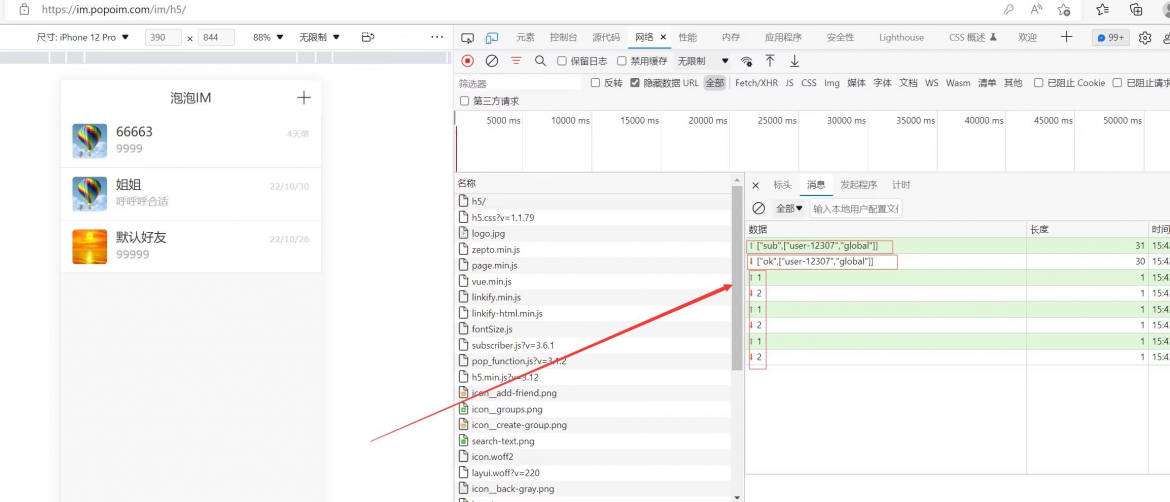
Task: Select the logo.jpg request
Action: click(593, 233)
